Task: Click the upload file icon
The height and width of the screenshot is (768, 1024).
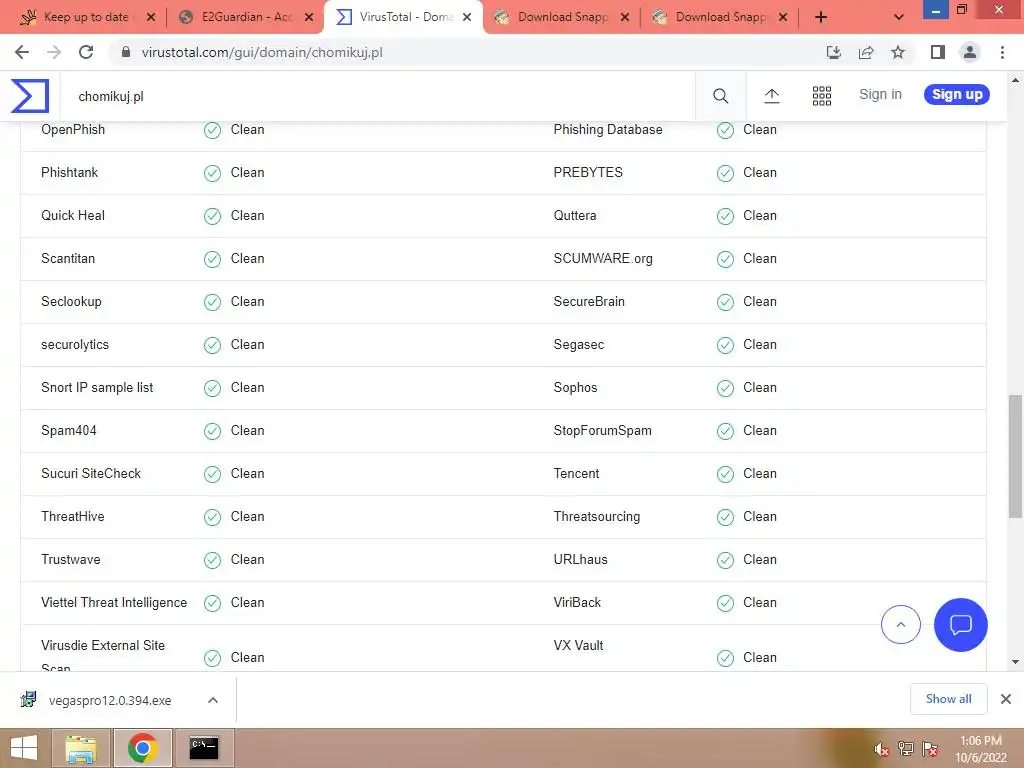Action: click(772, 96)
